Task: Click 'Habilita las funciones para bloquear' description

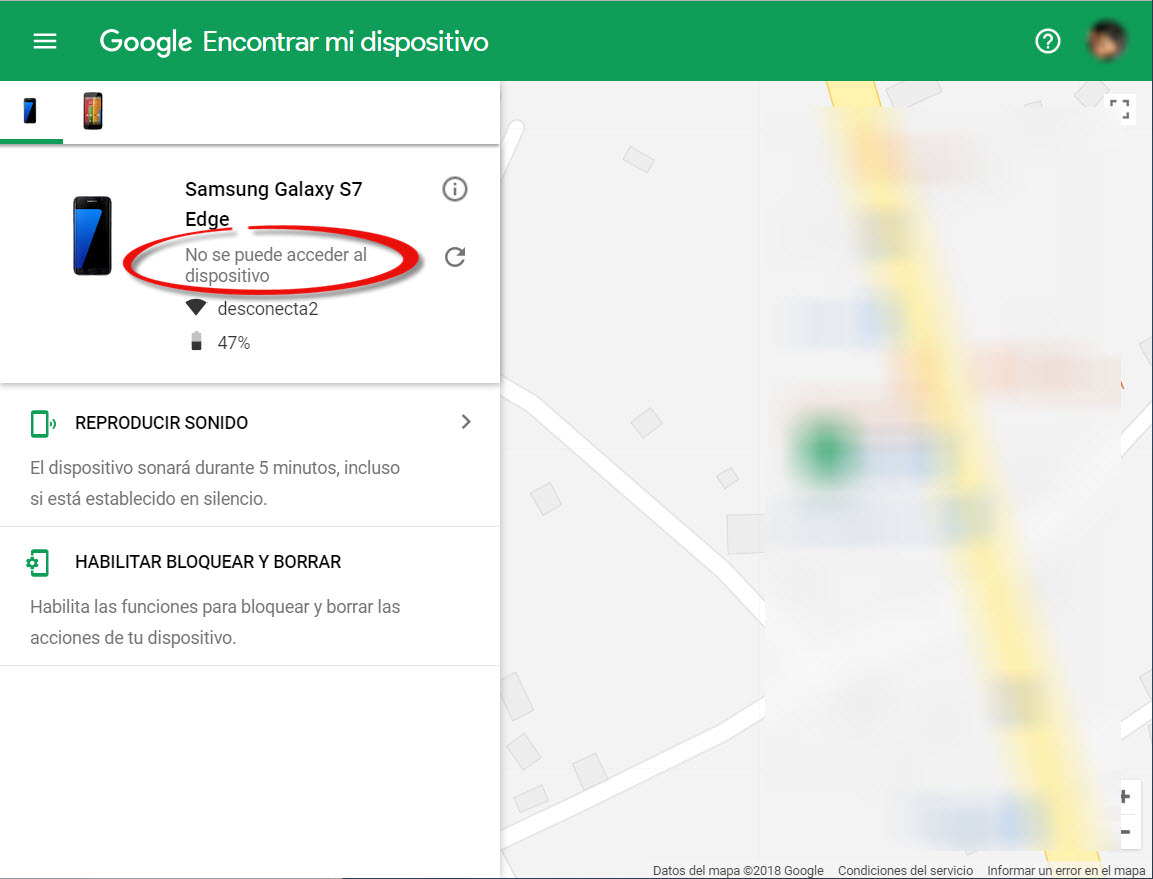Action: point(215,622)
